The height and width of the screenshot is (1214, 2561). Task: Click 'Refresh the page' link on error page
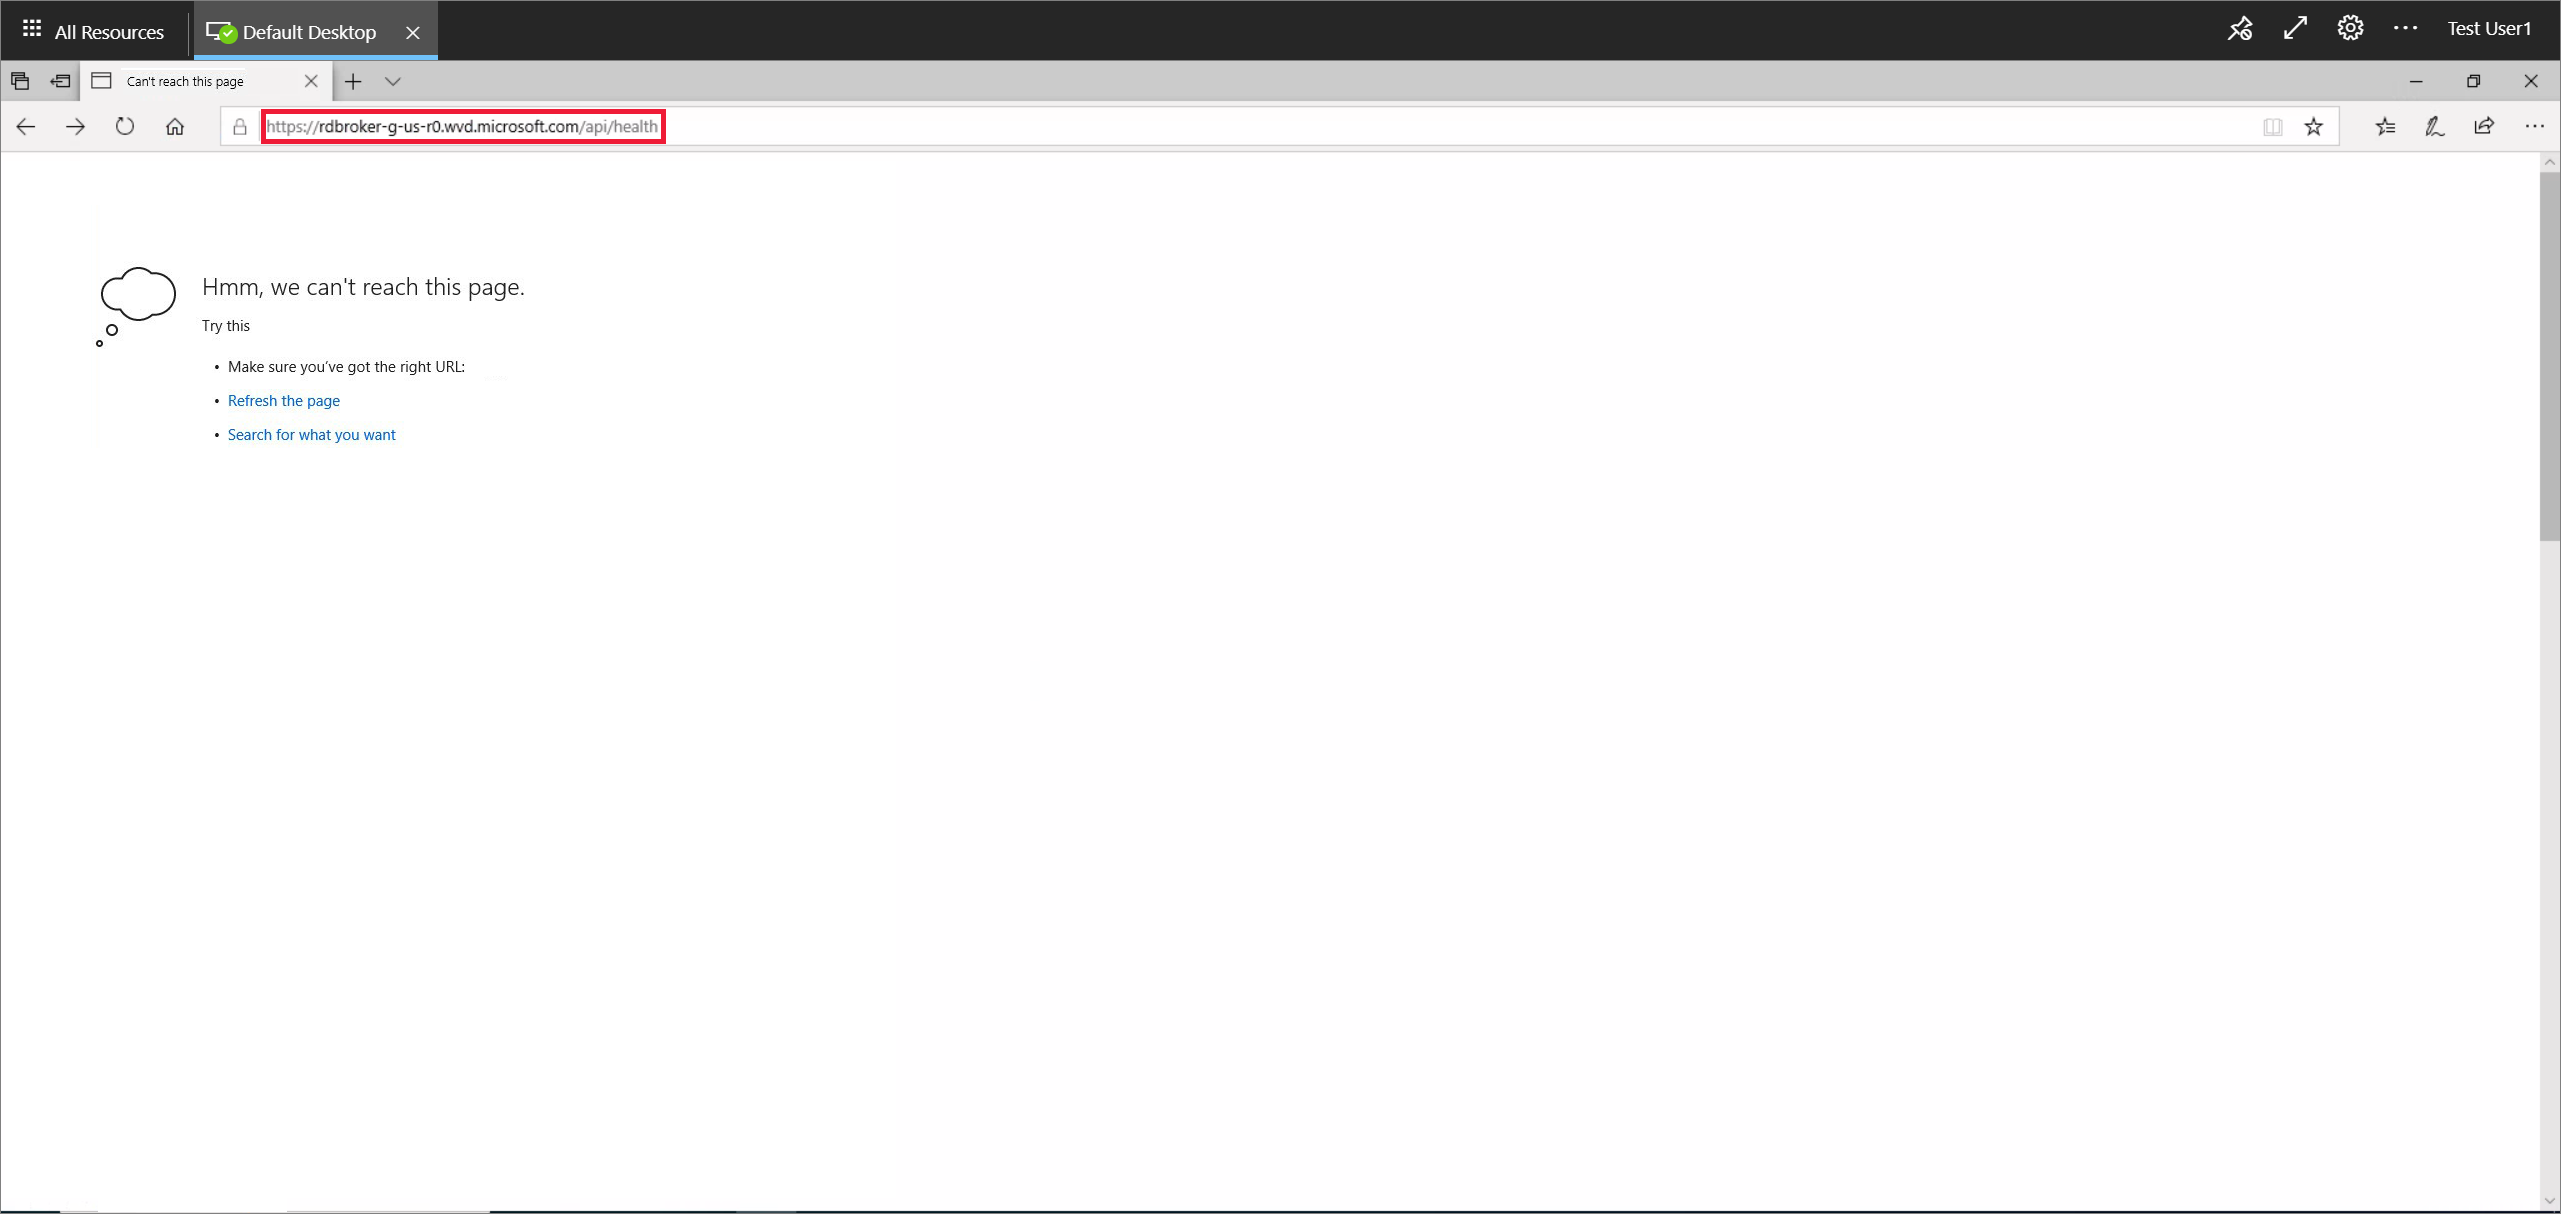(x=283, y=399)
